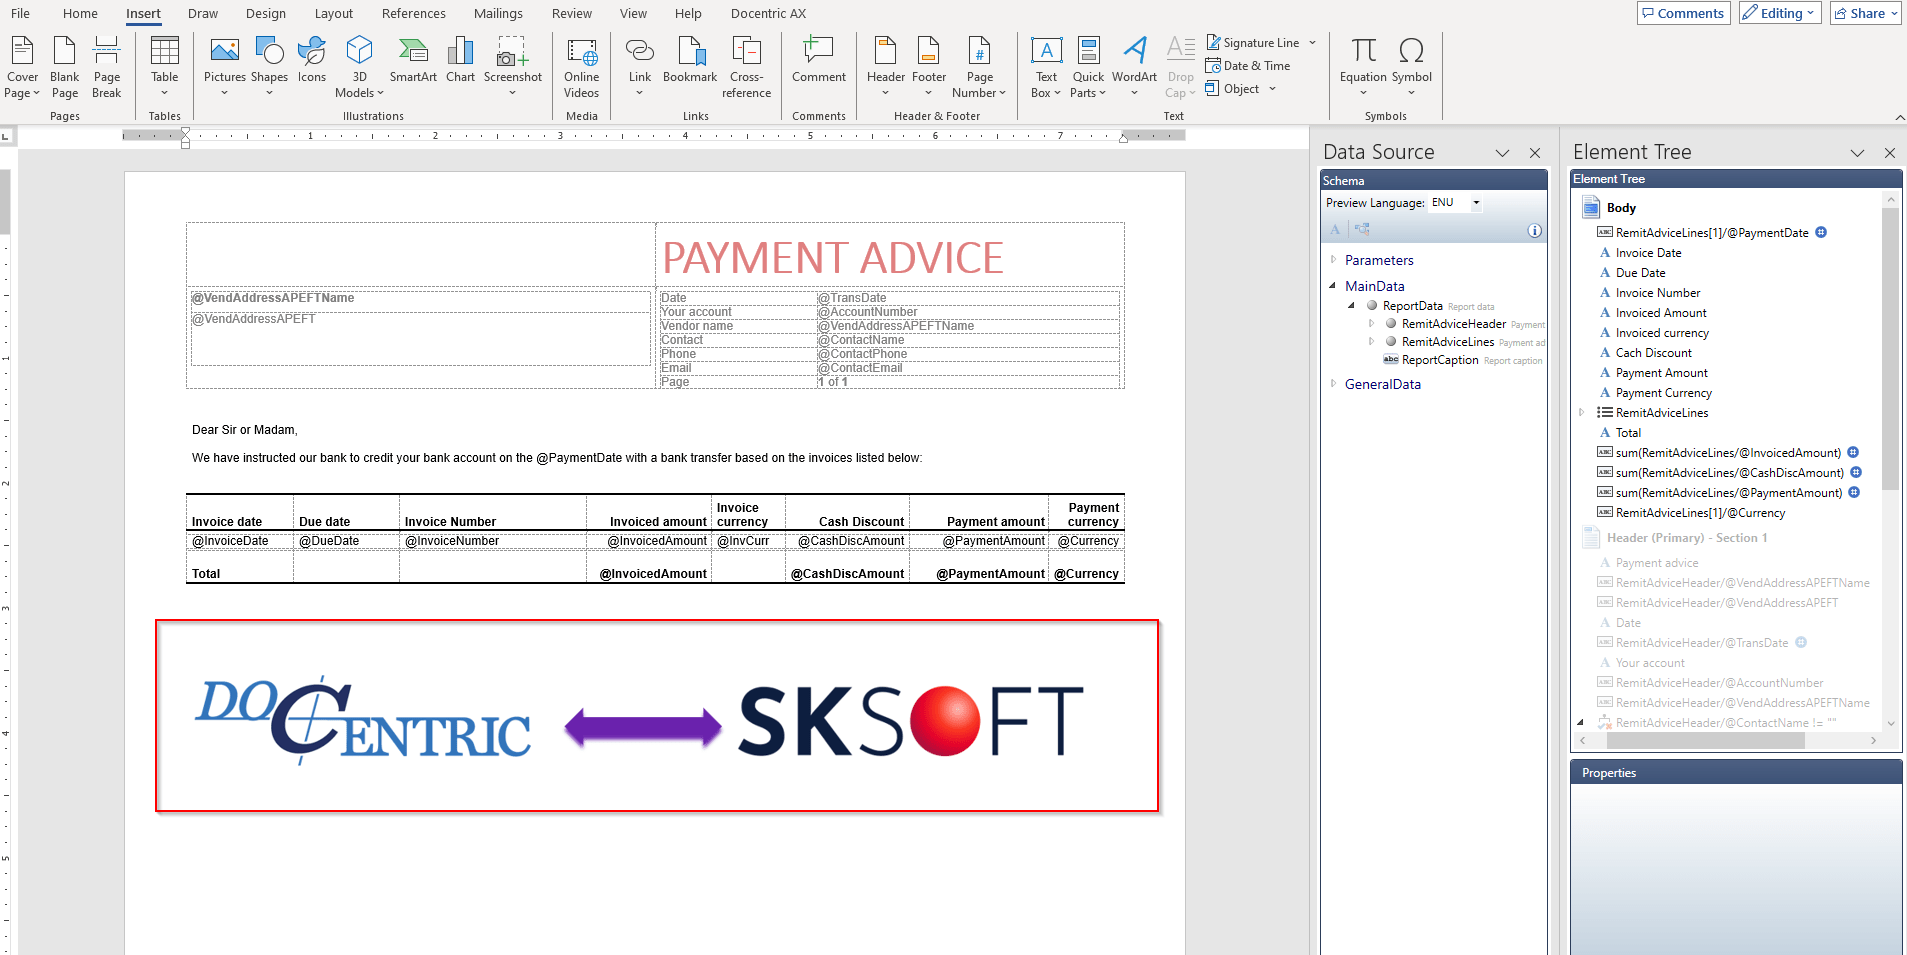Switch to the Home tab
This screenshot has width=1907, height=955.
[x=80, y=13]
